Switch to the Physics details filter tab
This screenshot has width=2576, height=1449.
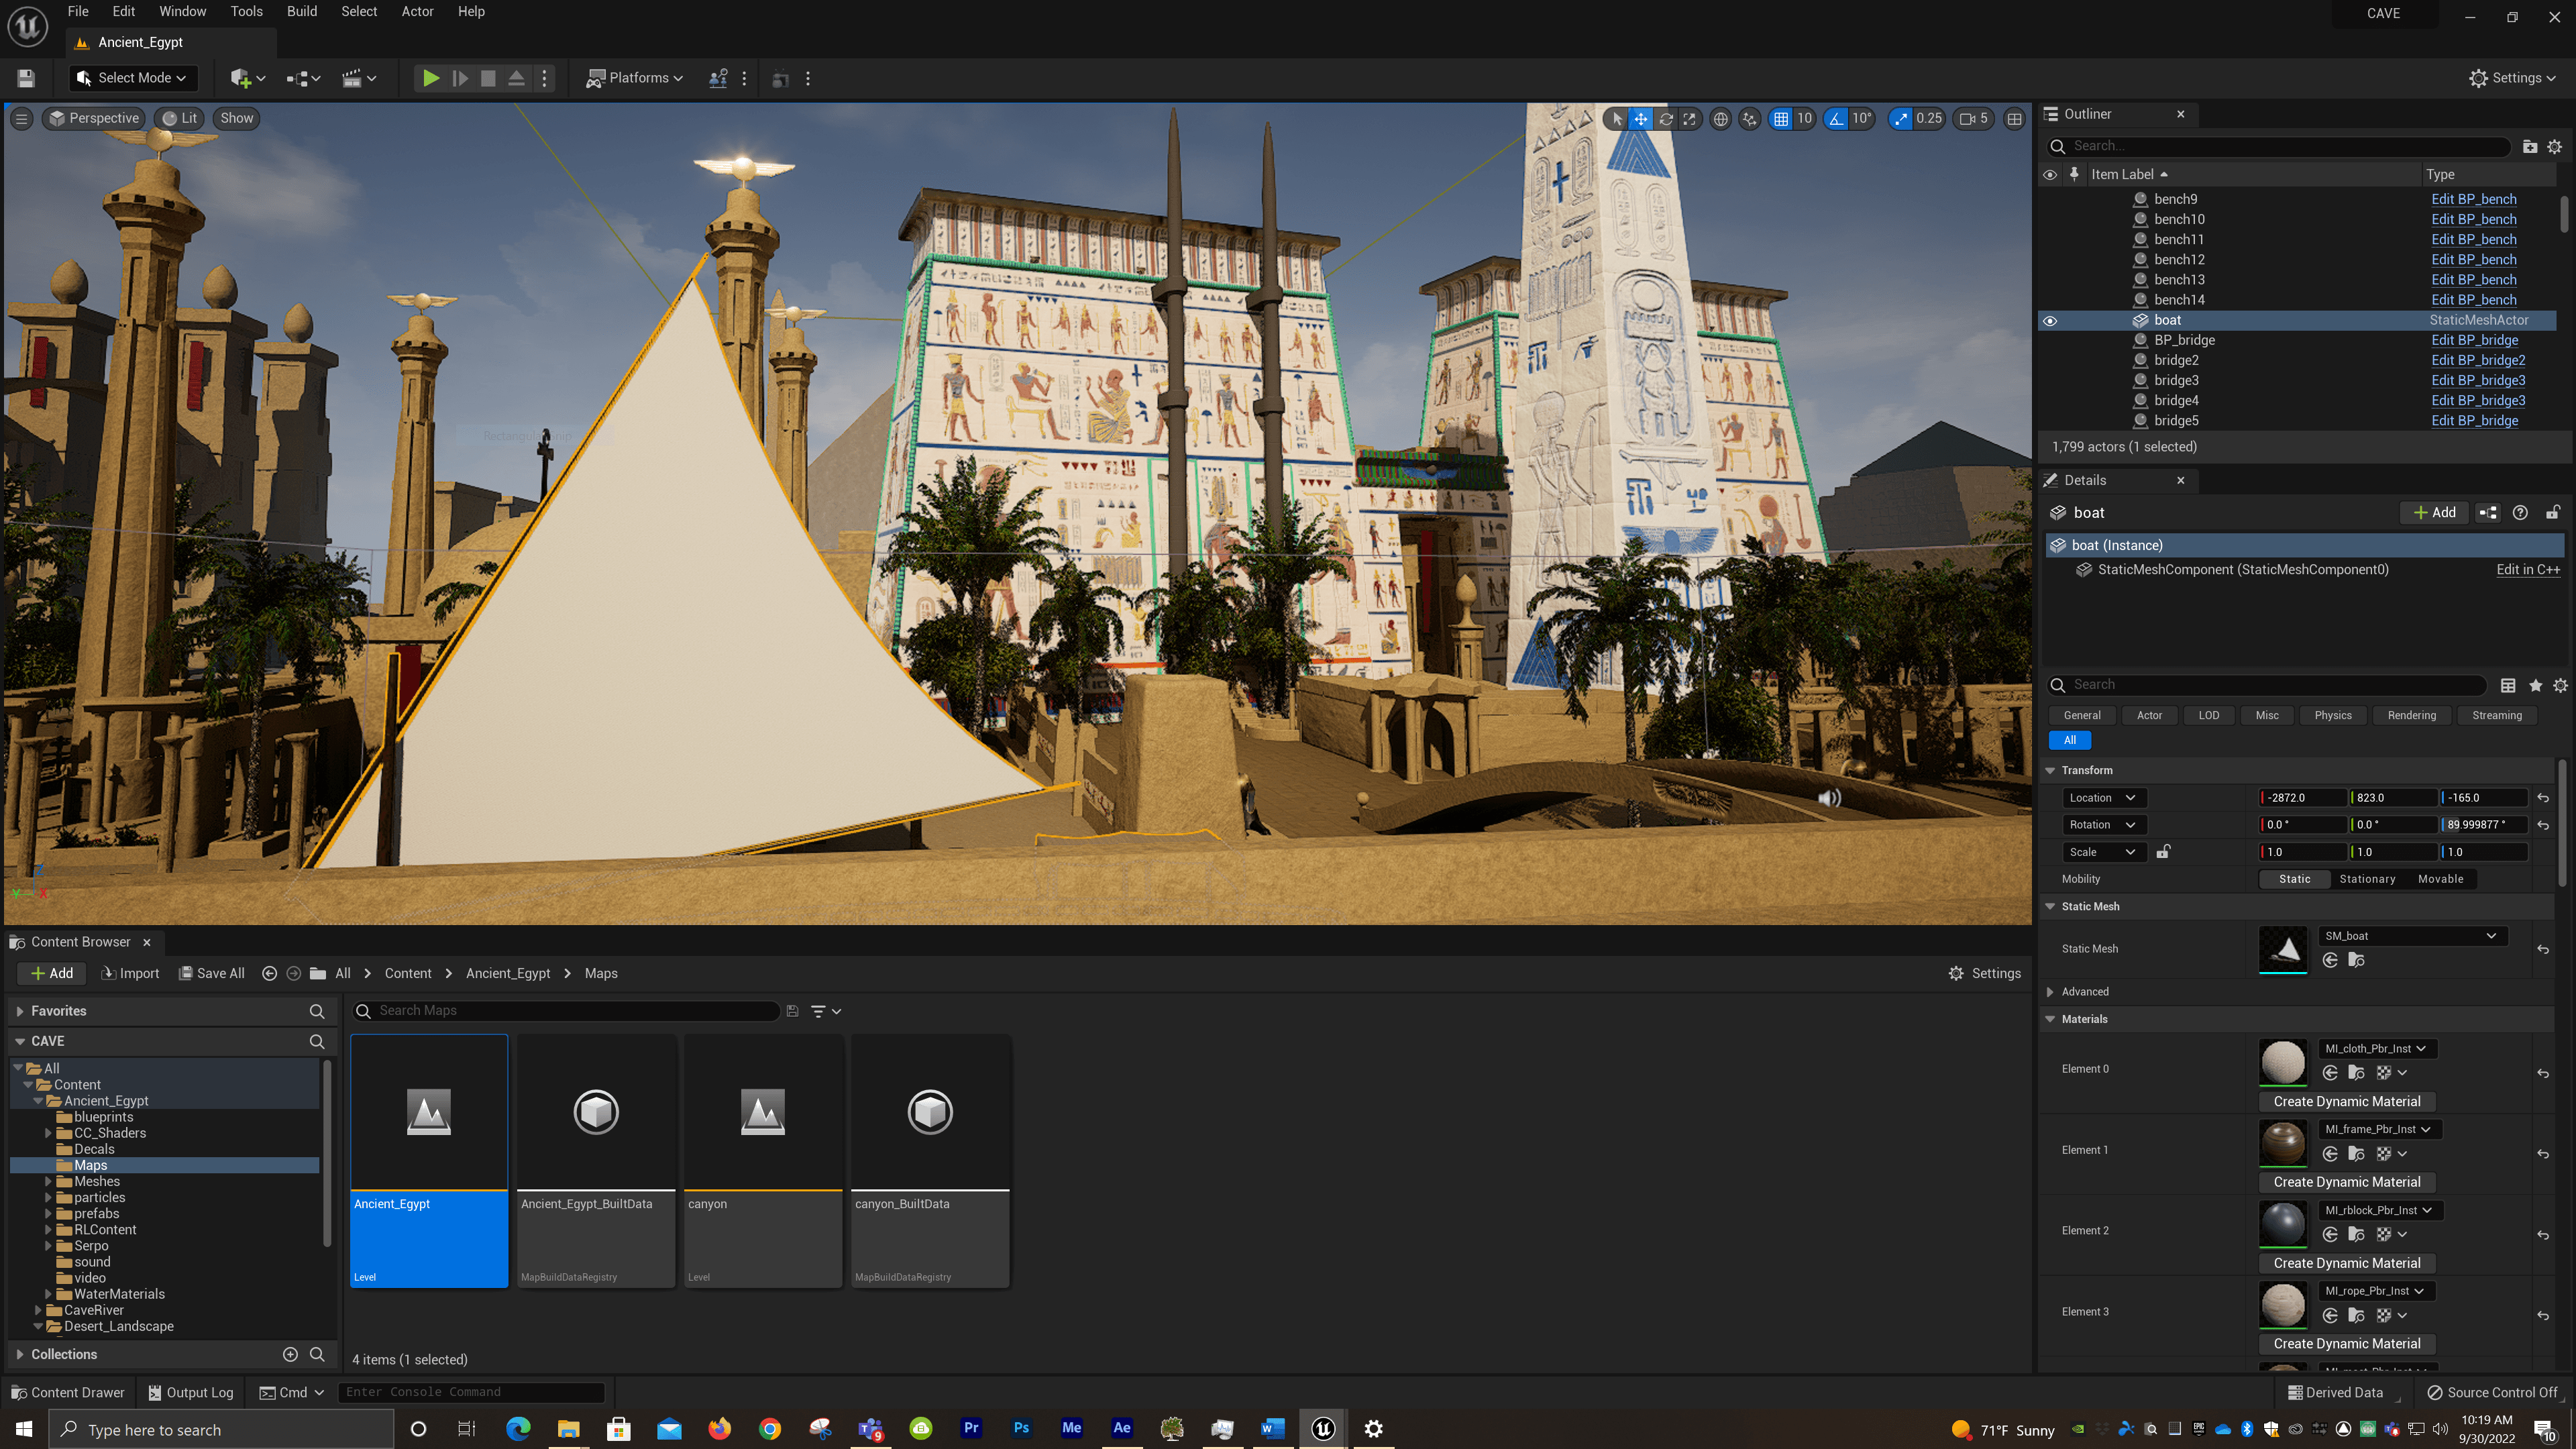coord(2332,715)
